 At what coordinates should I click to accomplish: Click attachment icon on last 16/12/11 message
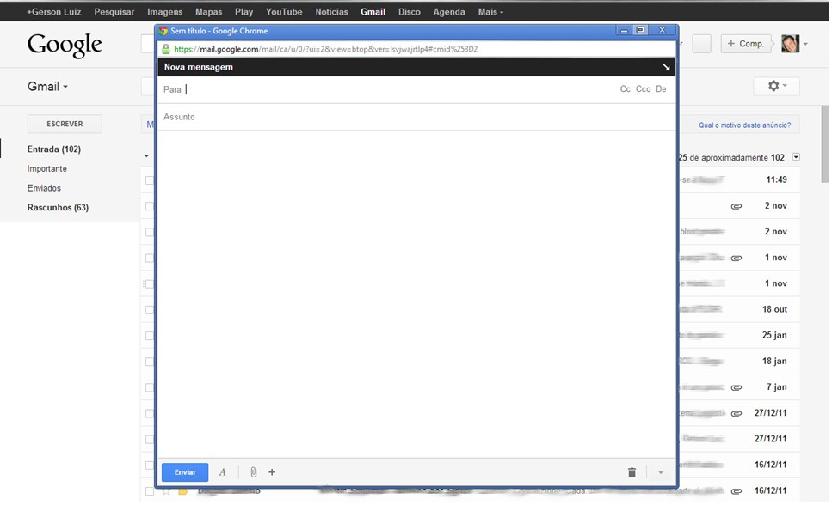click(x=736, y=492)
